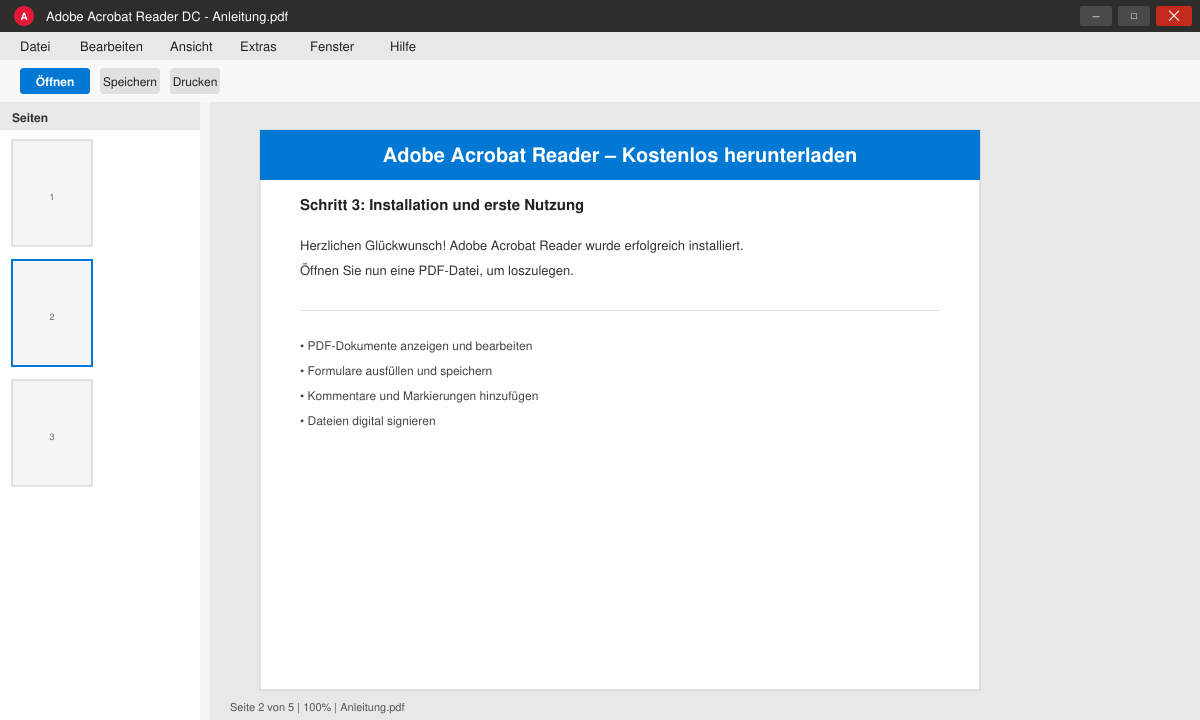Screen dimensions: 1200x720
Task: Click heading 'Schritt 3: Installation und erste Nutzung'
Action: coord(442,205)
